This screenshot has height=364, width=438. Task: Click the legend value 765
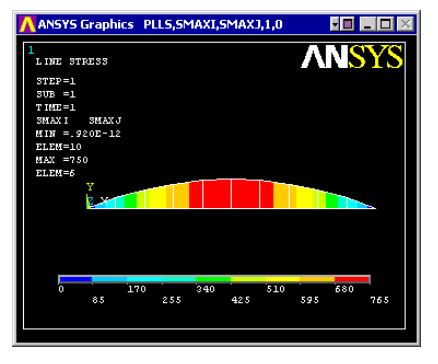(x=380, y=300)
